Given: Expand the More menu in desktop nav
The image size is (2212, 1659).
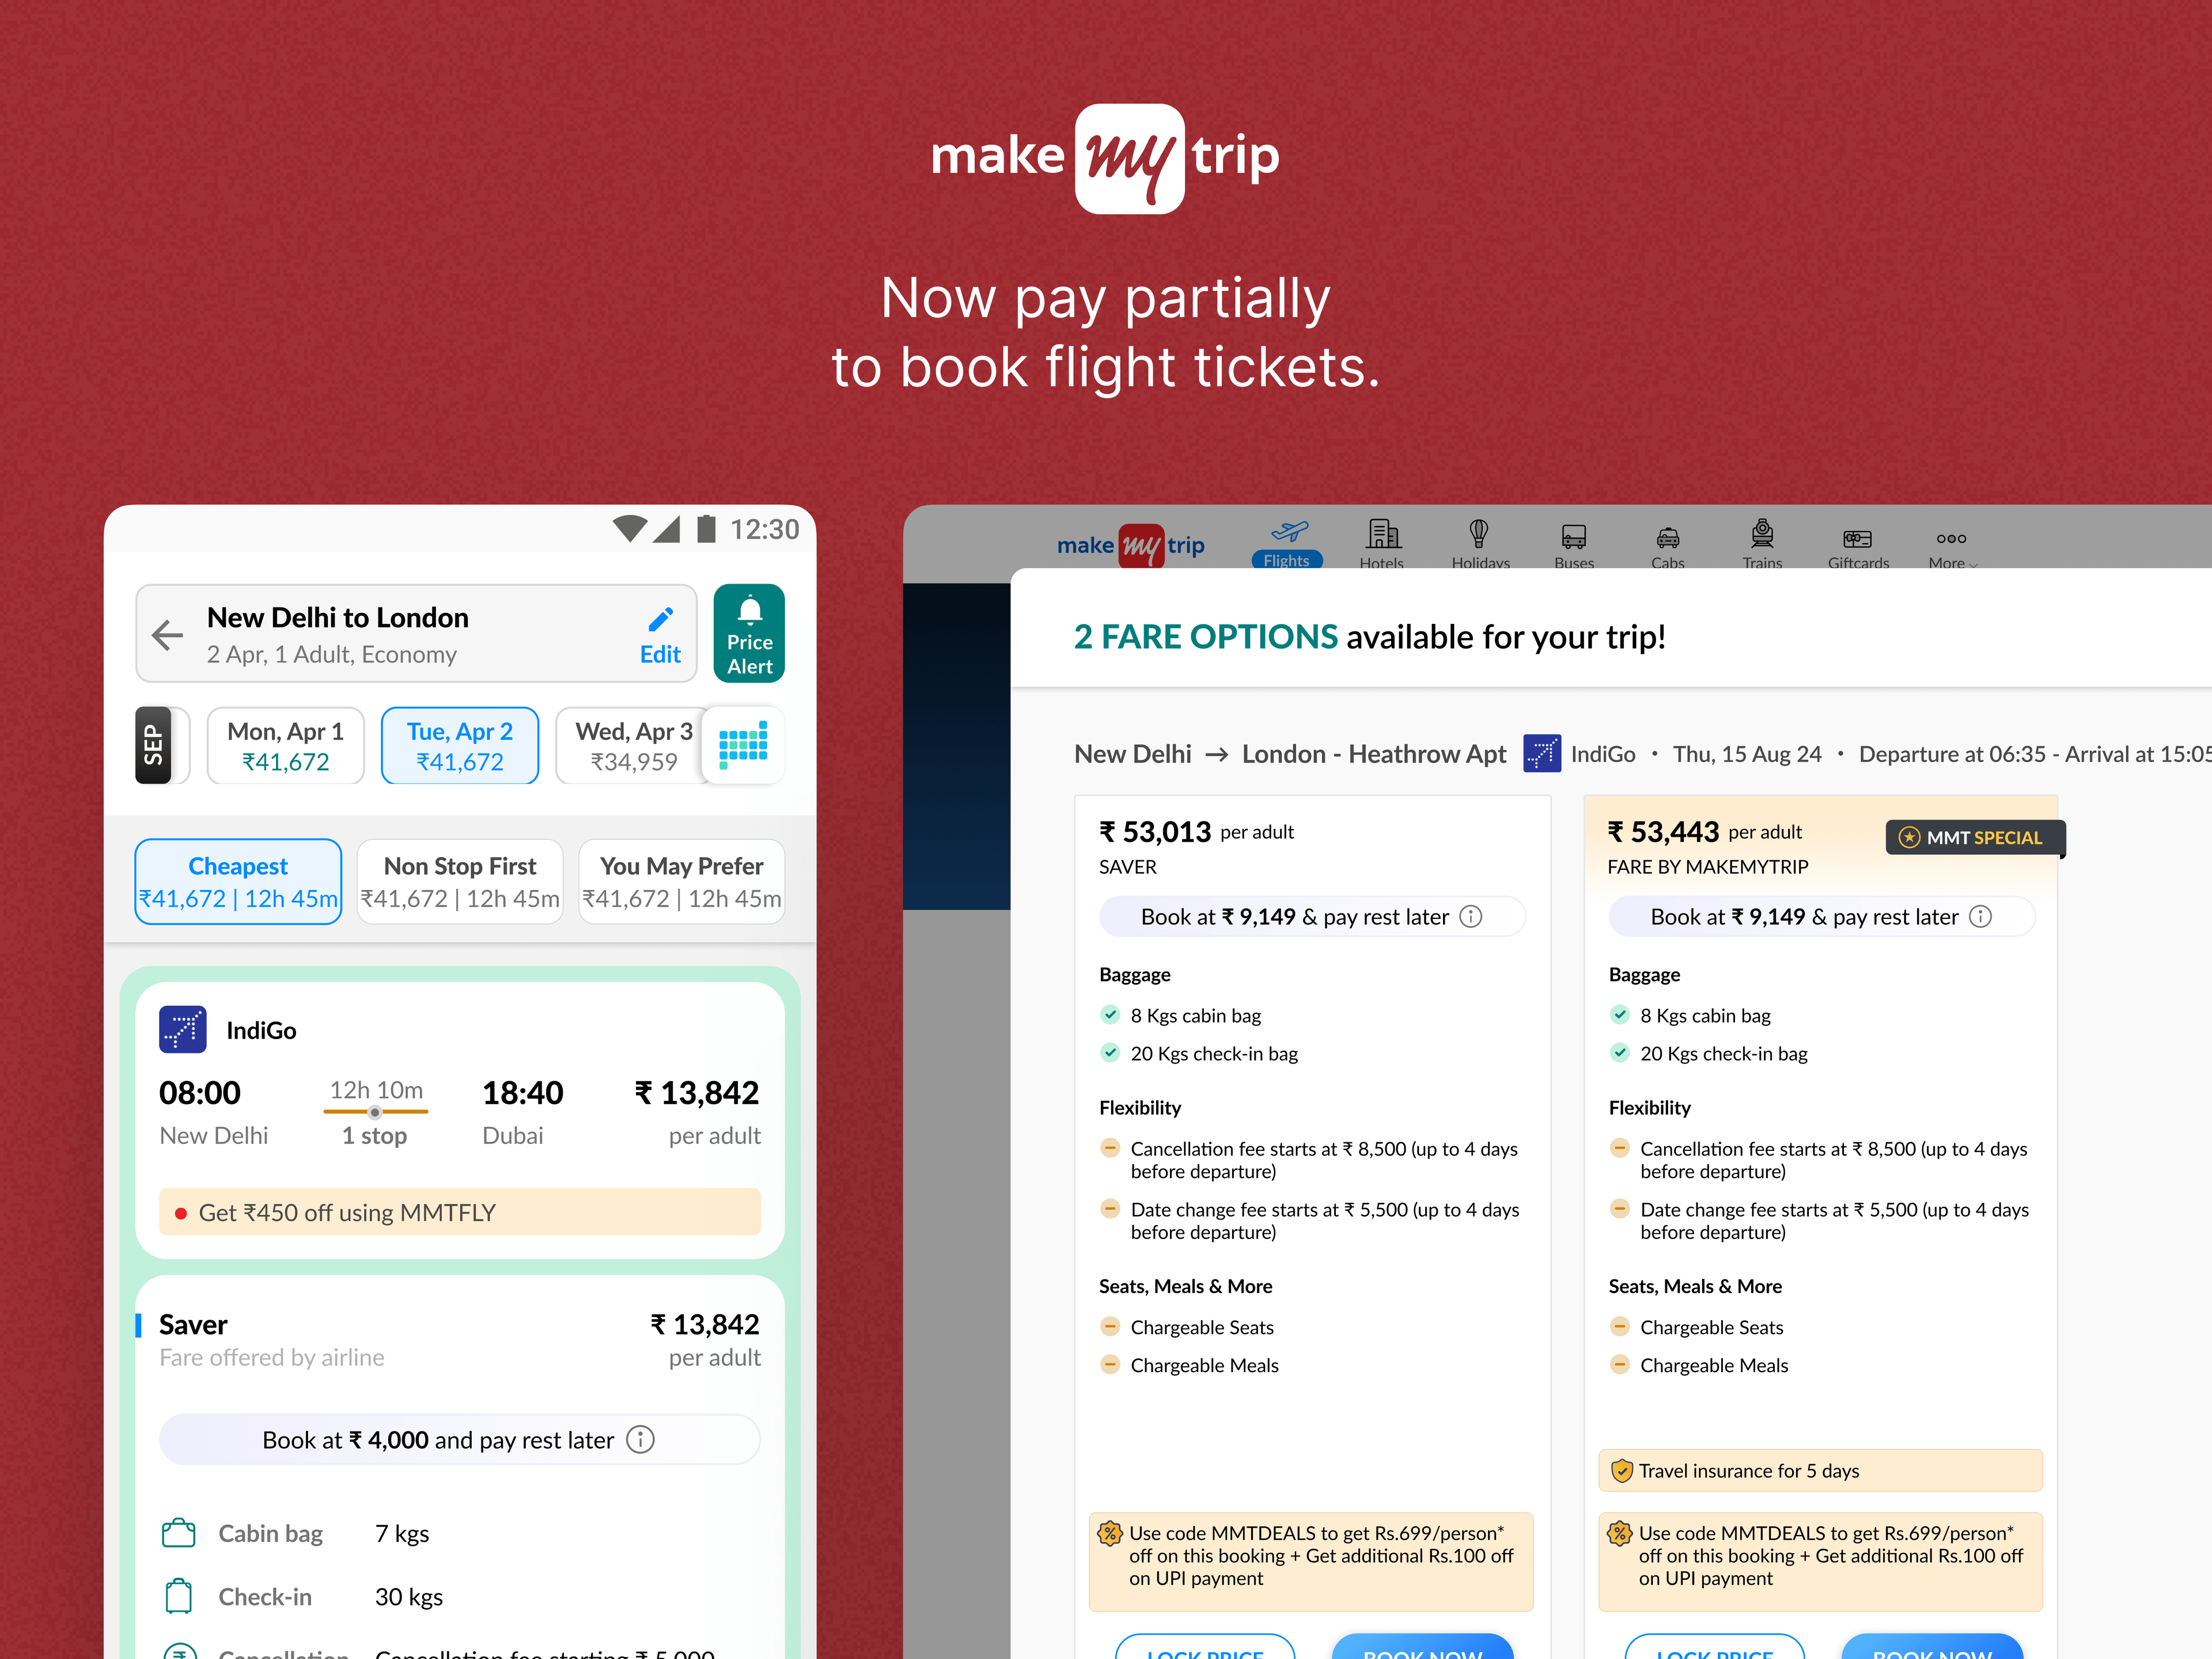Looking at the screenshot, I should point(1952,549).
